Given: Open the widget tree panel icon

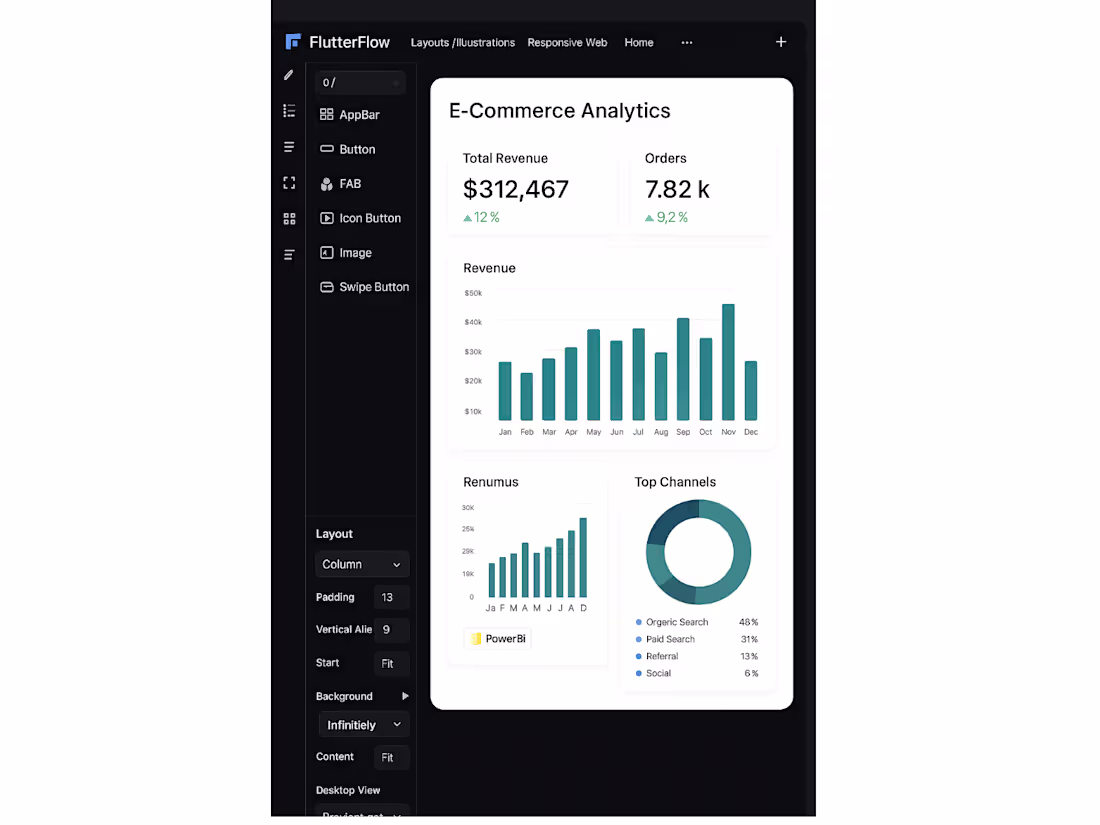Looking at the screenshot, I should [x=289, y=111].
